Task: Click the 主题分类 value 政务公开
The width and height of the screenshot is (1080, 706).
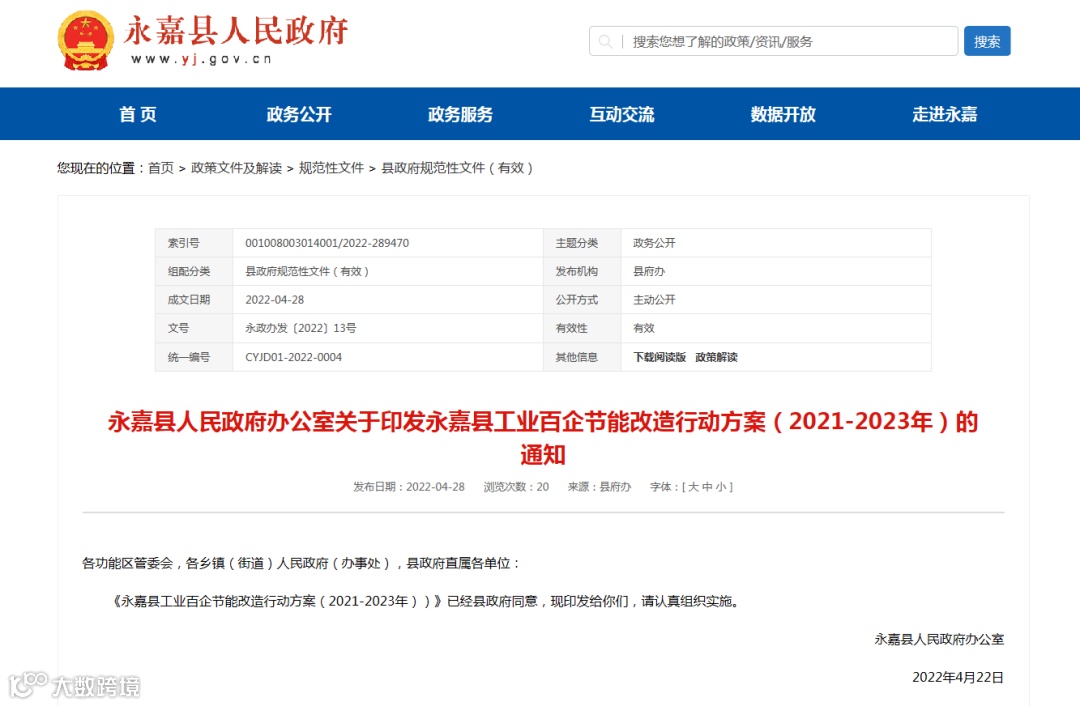Action: (x=654, y=243)
